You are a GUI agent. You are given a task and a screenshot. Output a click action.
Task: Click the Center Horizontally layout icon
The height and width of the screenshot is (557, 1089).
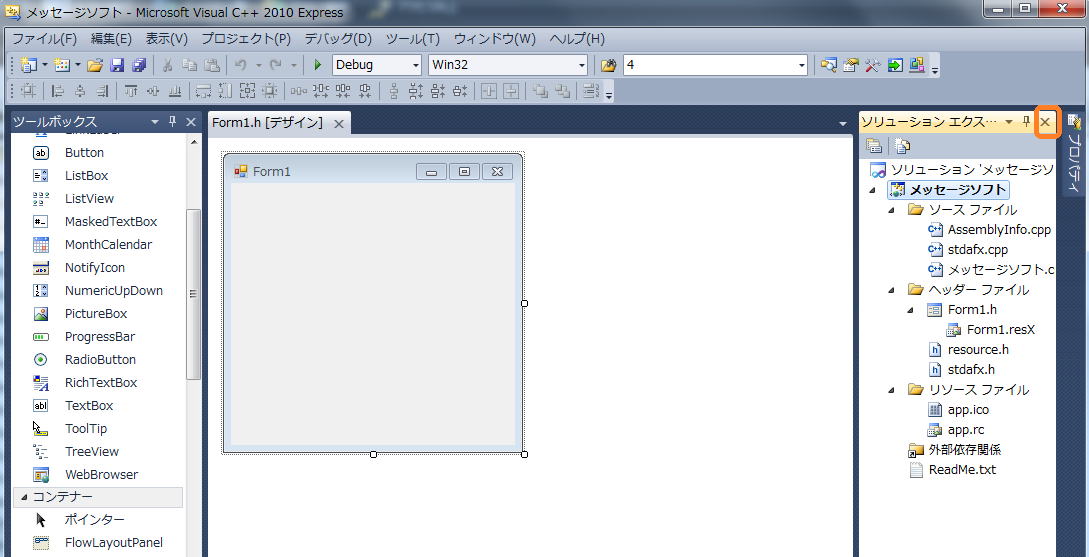coord(489,91)
